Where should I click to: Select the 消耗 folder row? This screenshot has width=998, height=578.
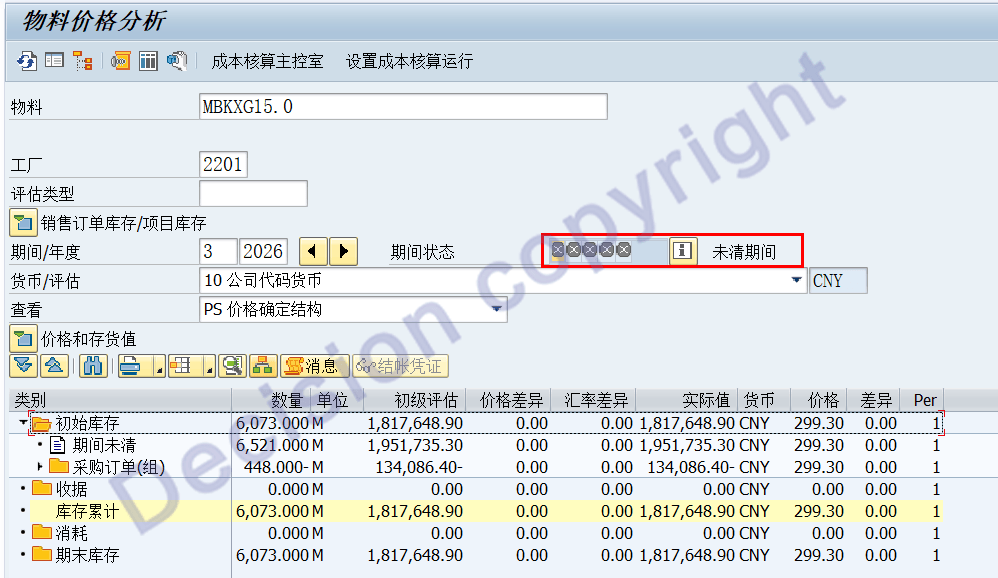pyautogui.click(x=476, y=533)
